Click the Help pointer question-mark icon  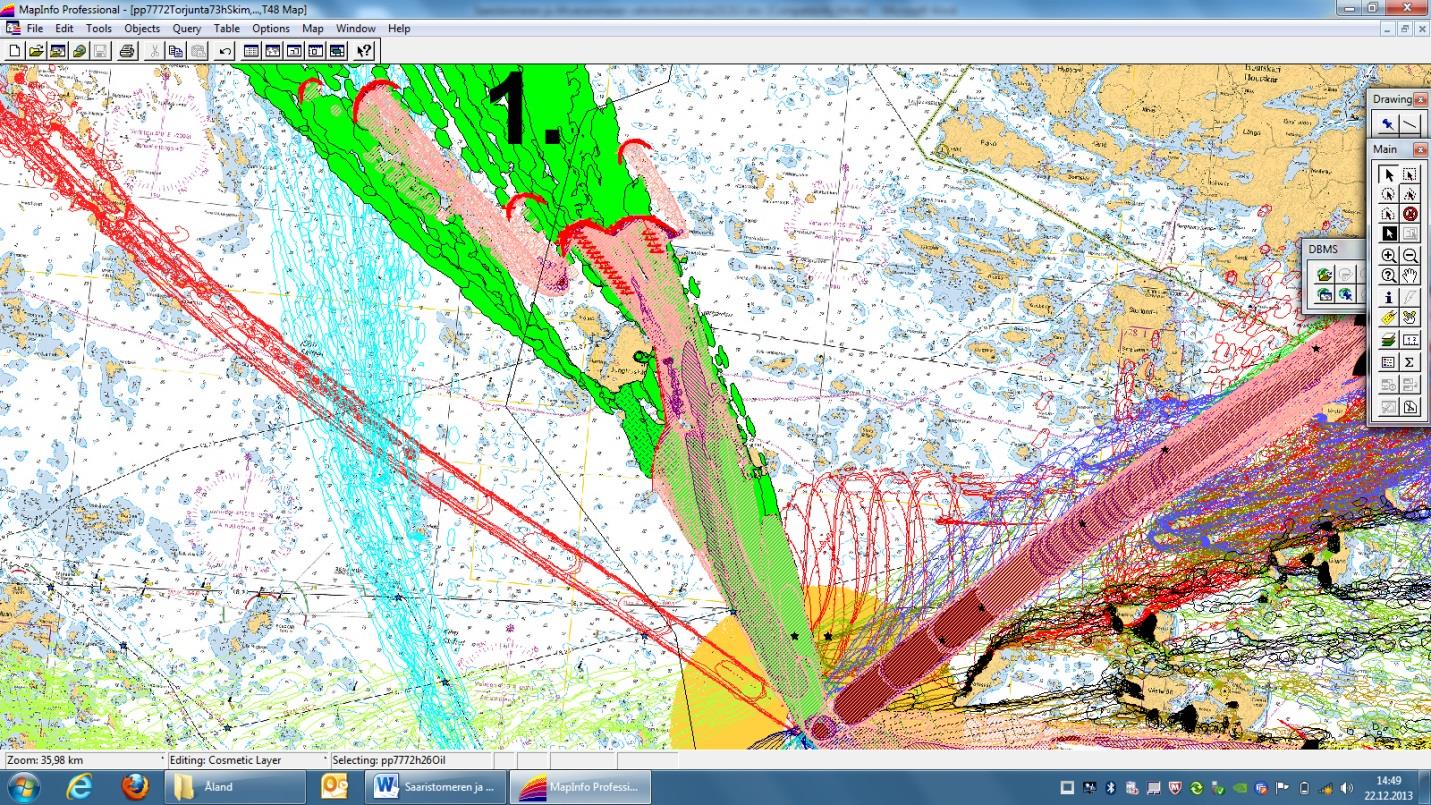pyautogui.click(x=364, y=51)
